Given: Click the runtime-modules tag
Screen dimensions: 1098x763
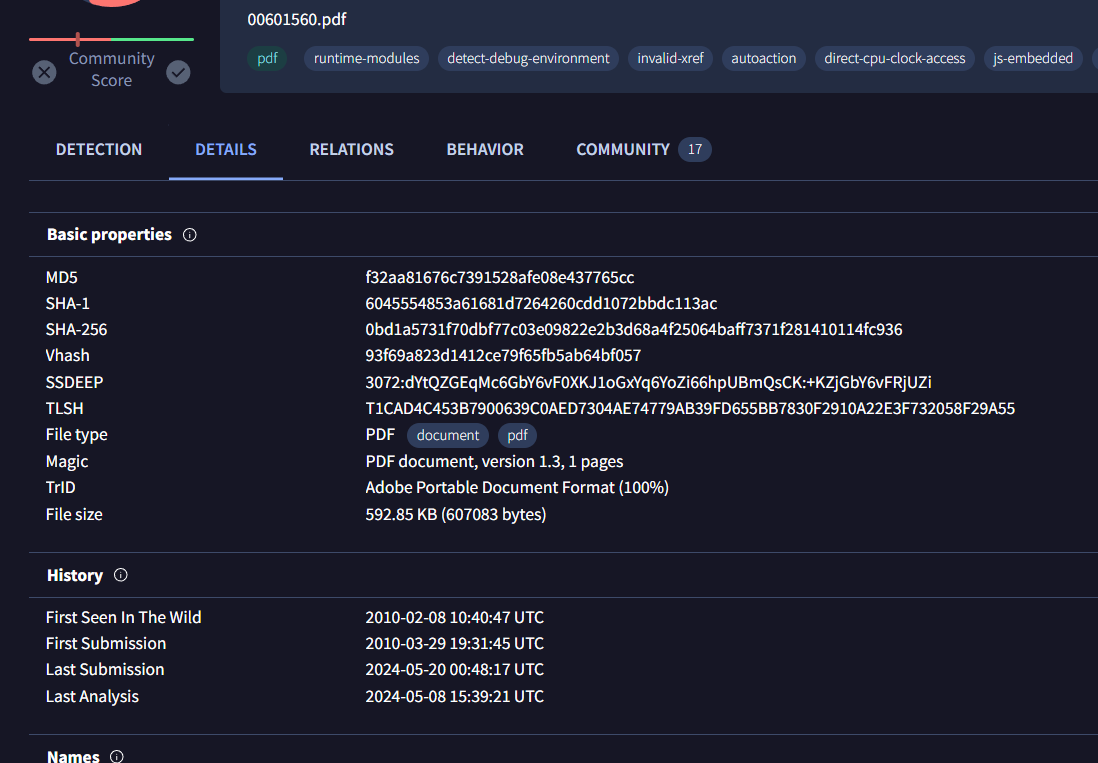Looking at the screenshot, I should coord(366,58).
